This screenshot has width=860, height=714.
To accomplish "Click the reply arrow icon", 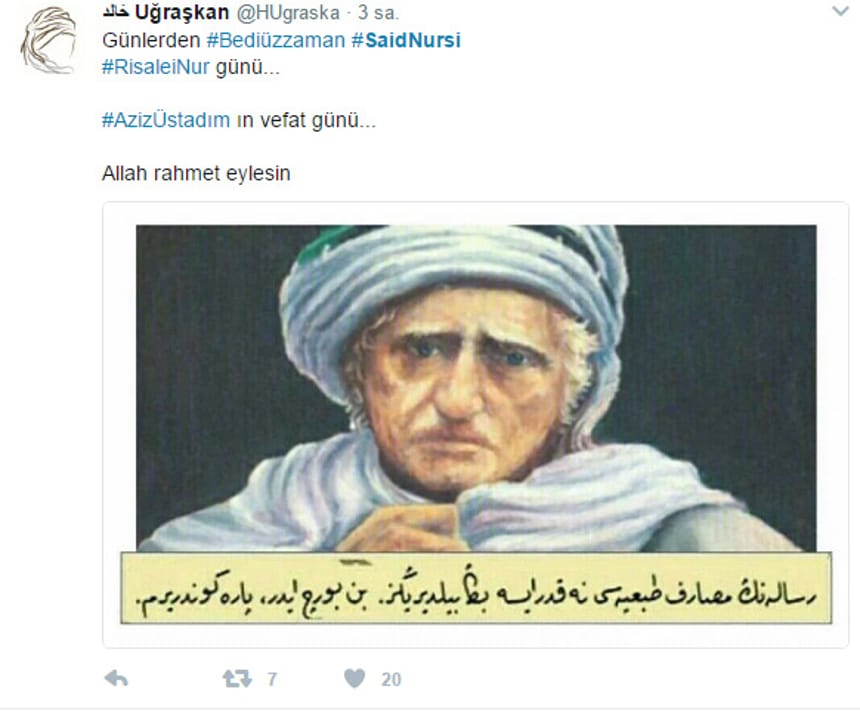I will point(116,679).
